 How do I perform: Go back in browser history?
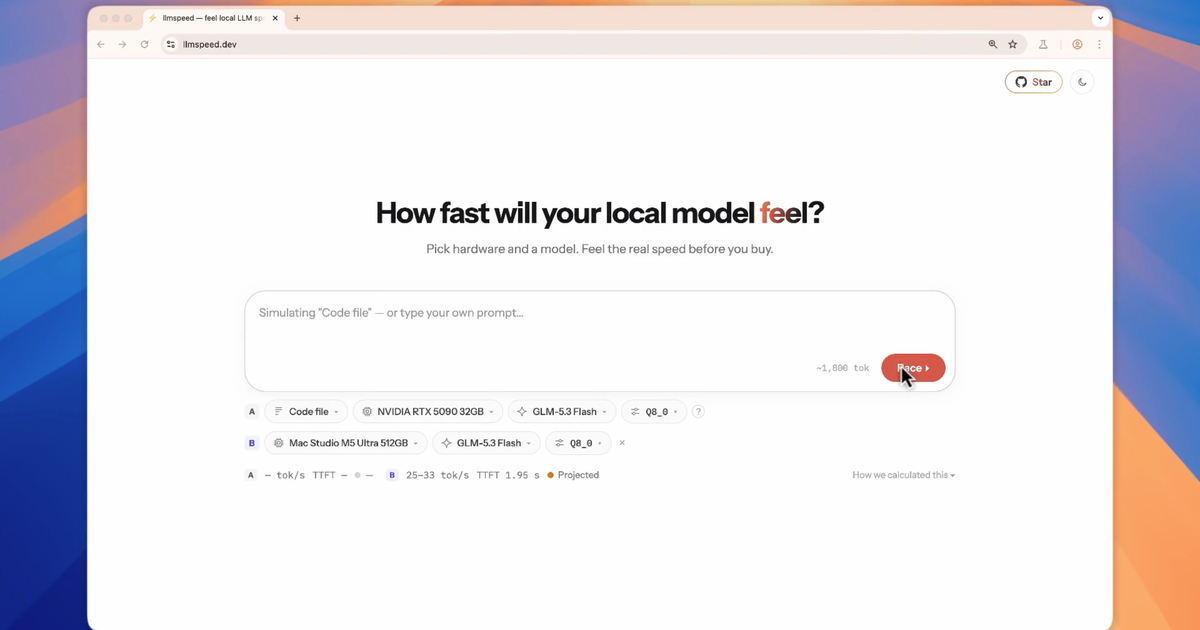point(101,44)
